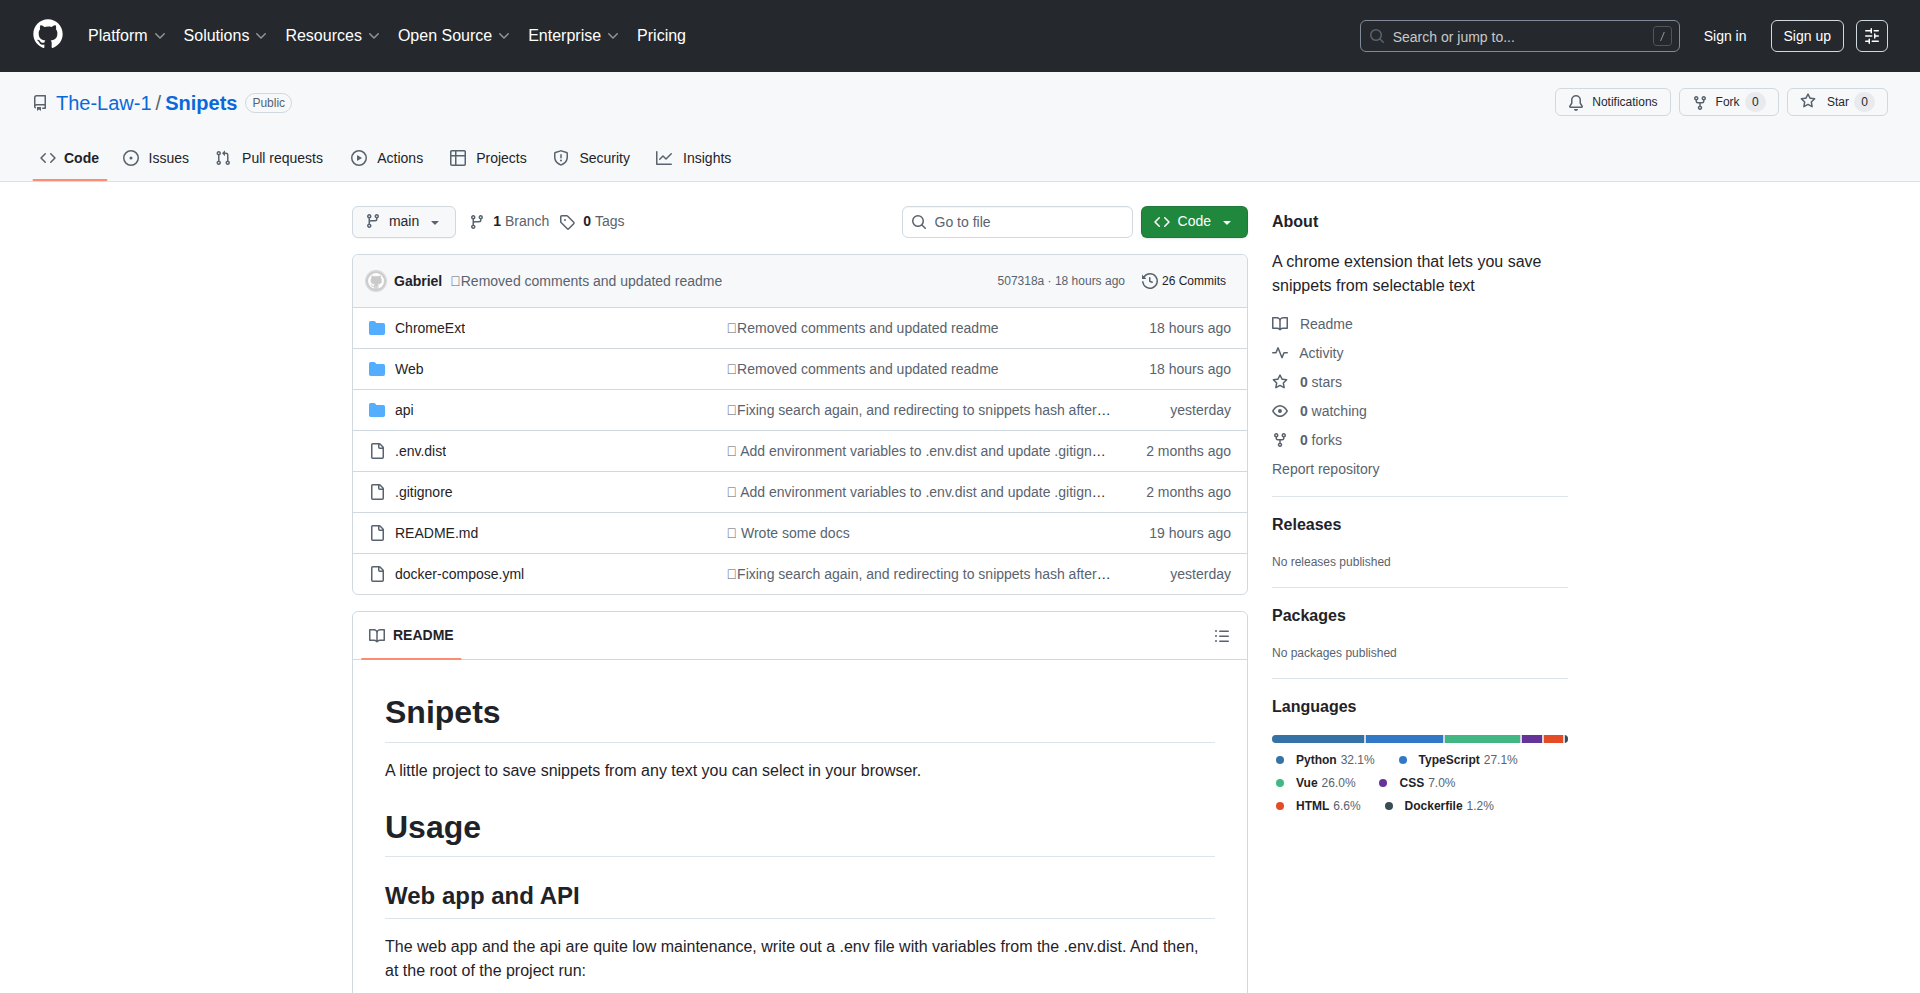Viewport: 1920px width, 993px height.
Task: Open the top-right header menu icon
Action: click(x=1871, y=36)
